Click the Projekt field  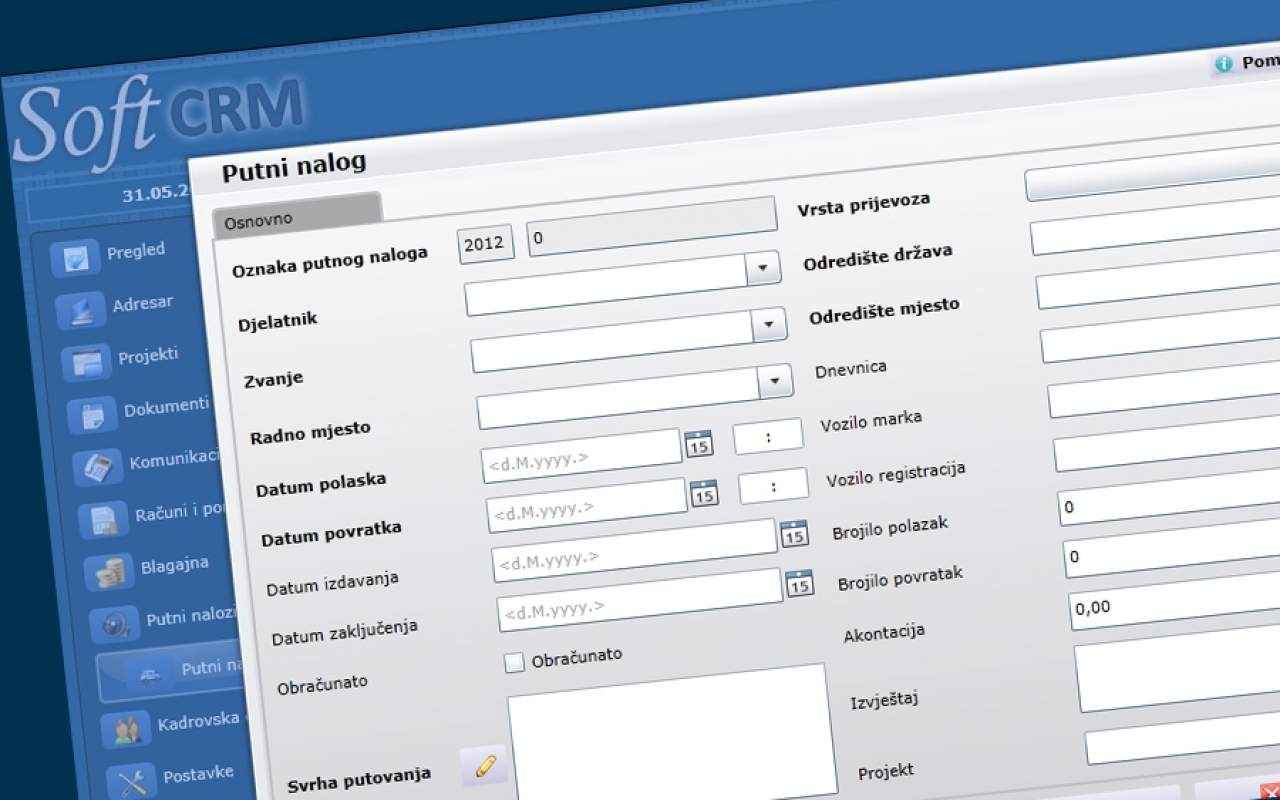pyautogui.click(x=1183, y=740)
